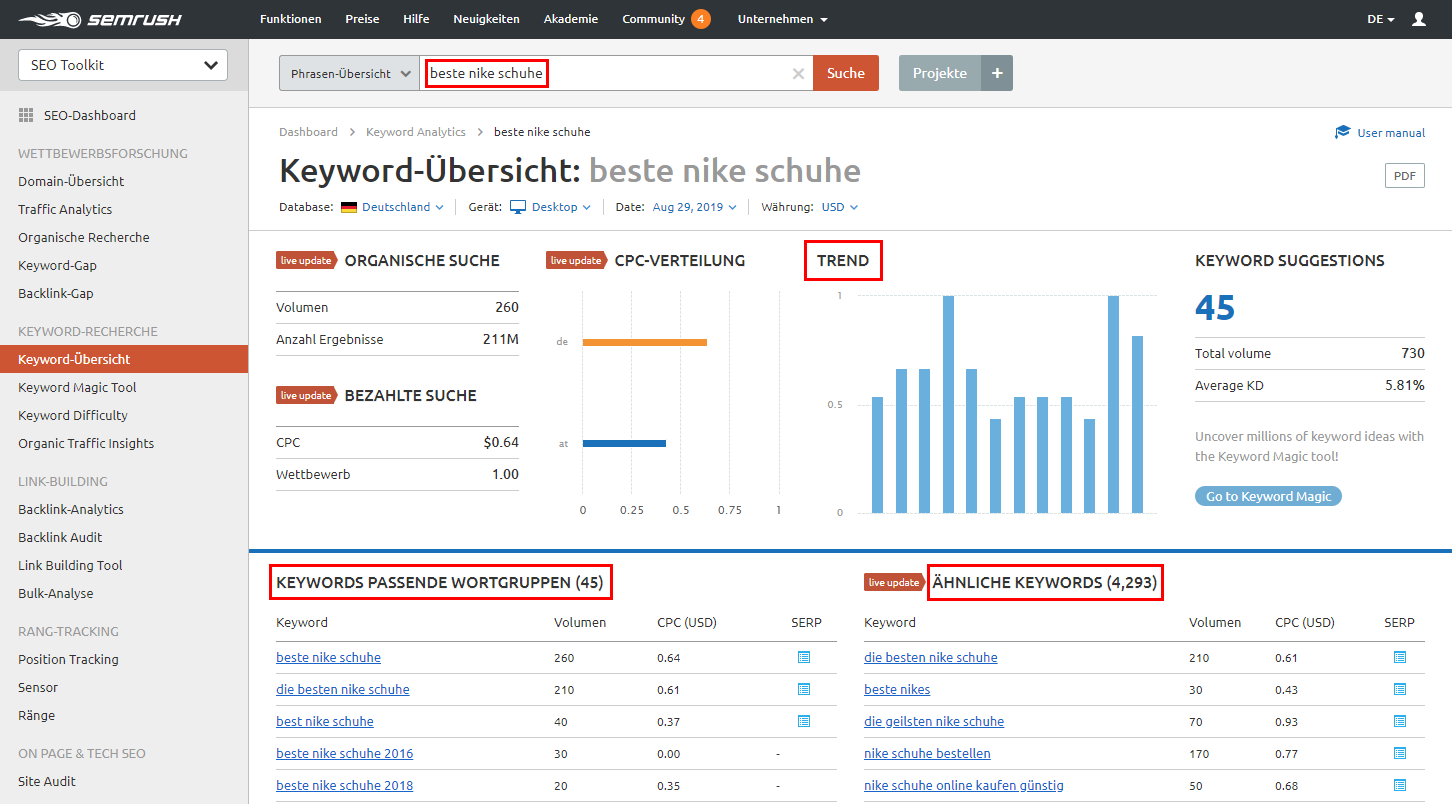Click the German flag icon

(x=349, y=207)
